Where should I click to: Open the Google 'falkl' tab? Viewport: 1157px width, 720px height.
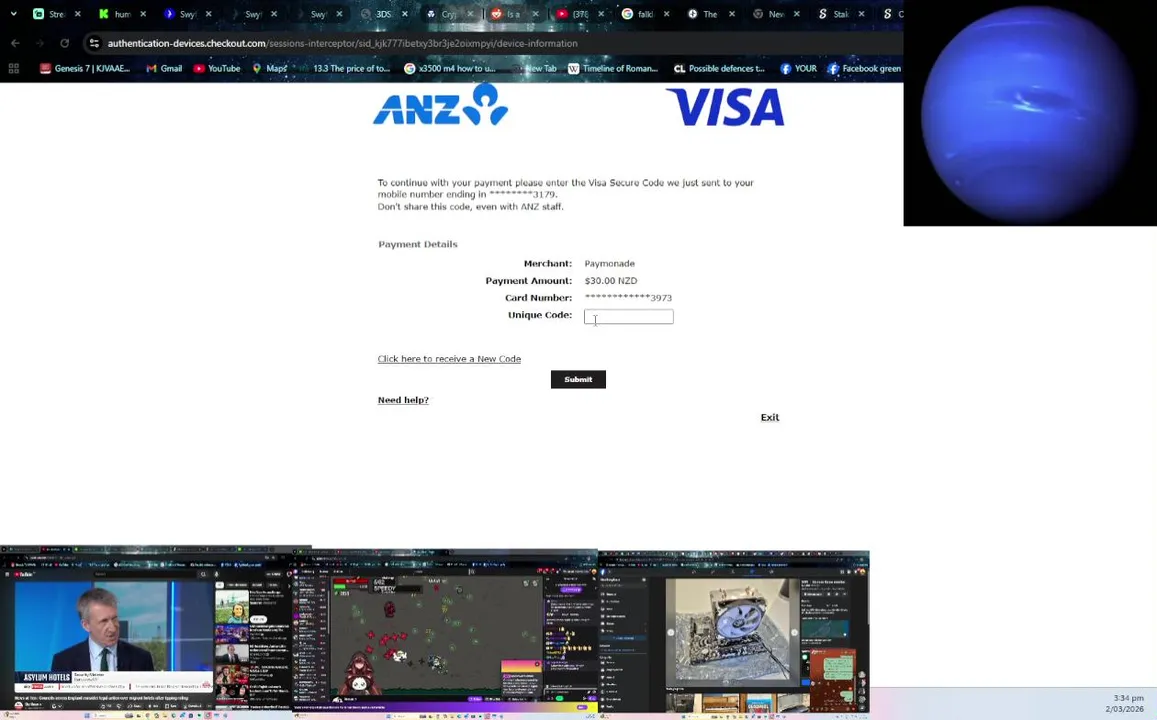(x=638, y=14)
